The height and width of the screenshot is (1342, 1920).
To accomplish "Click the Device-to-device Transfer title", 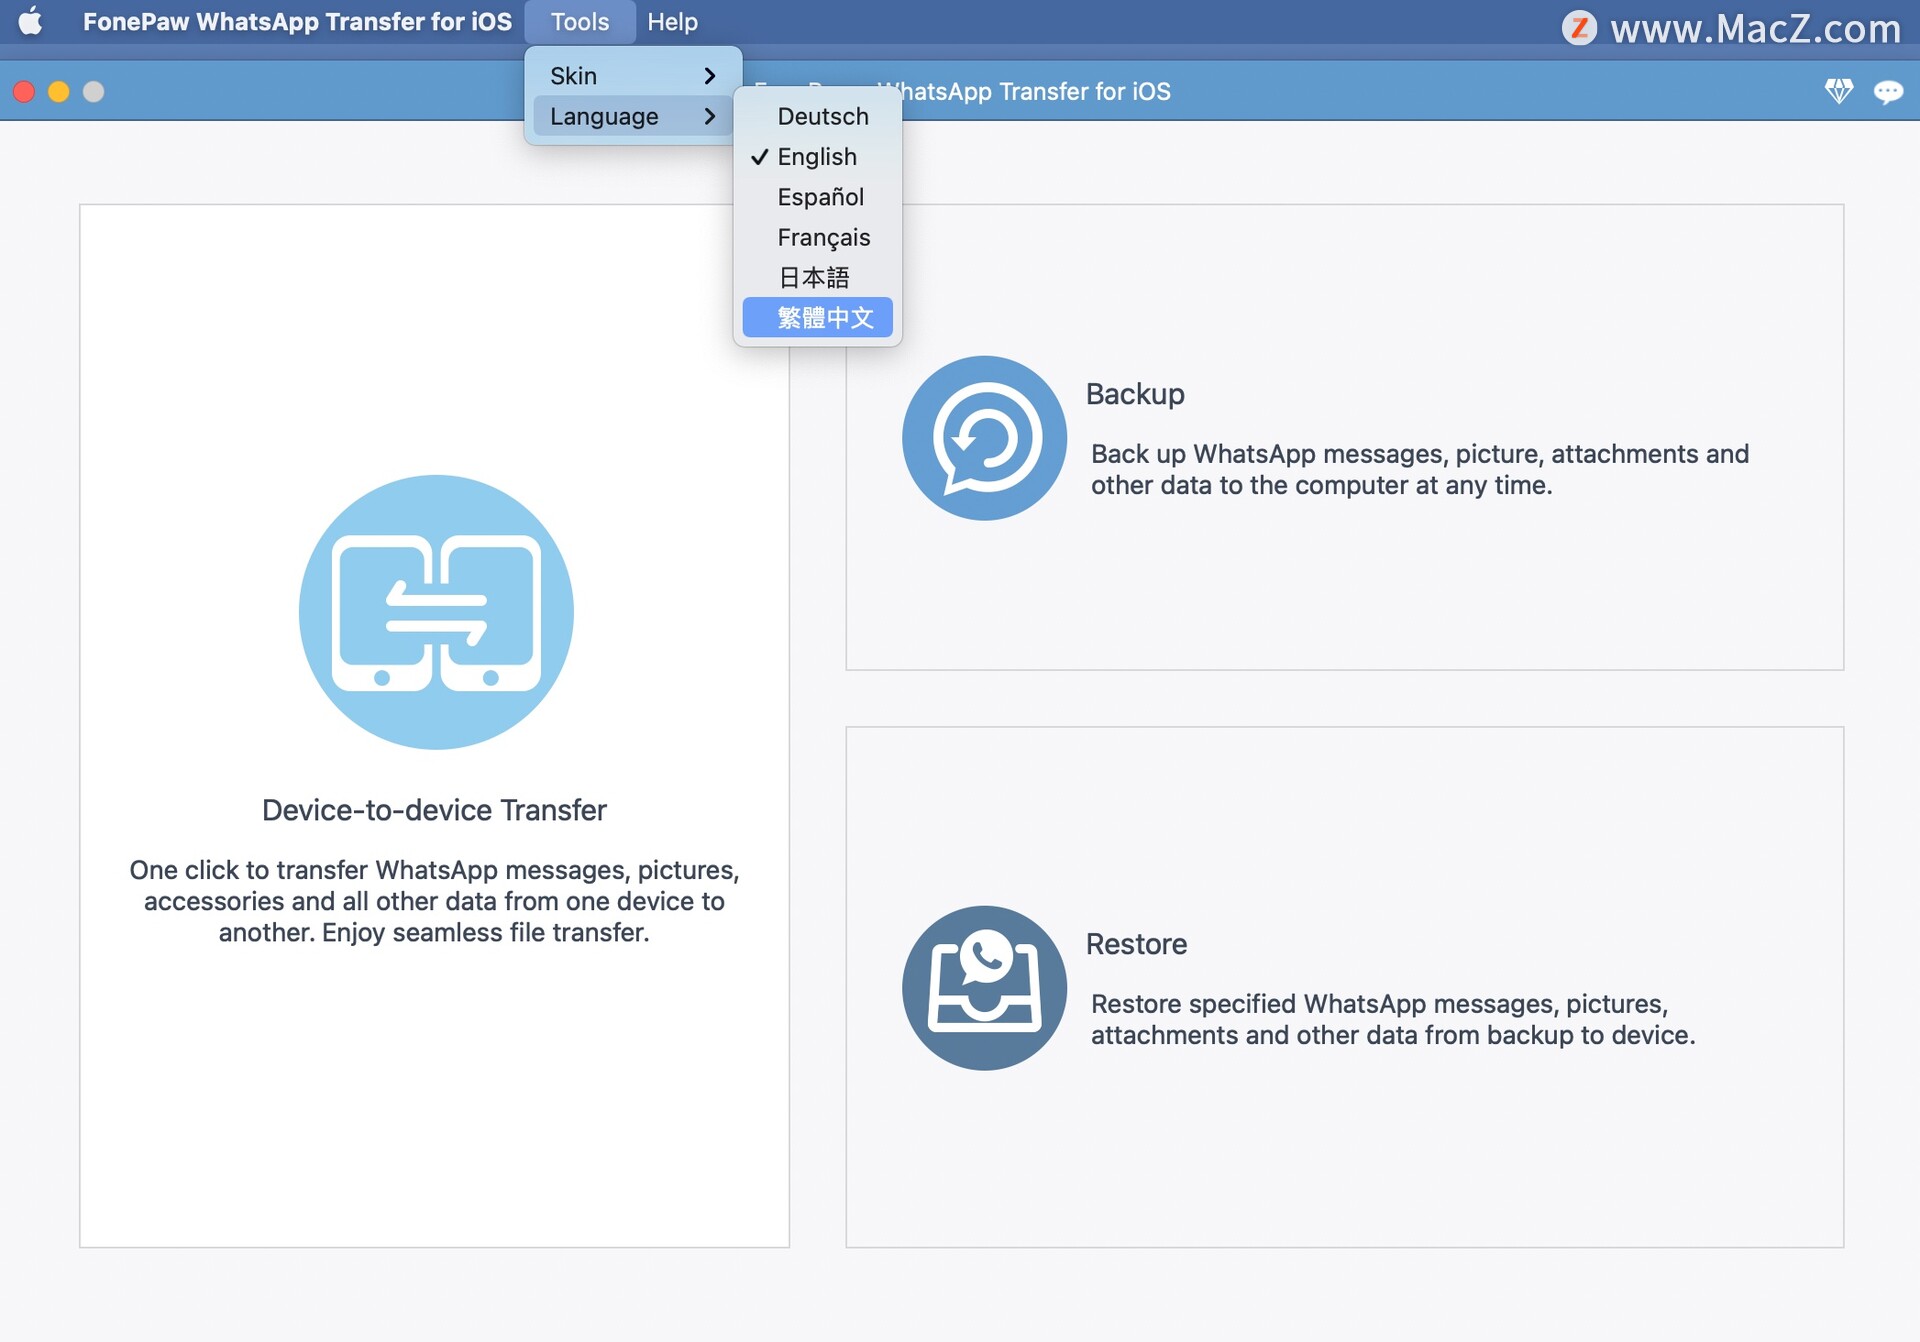I will (434, 810).
